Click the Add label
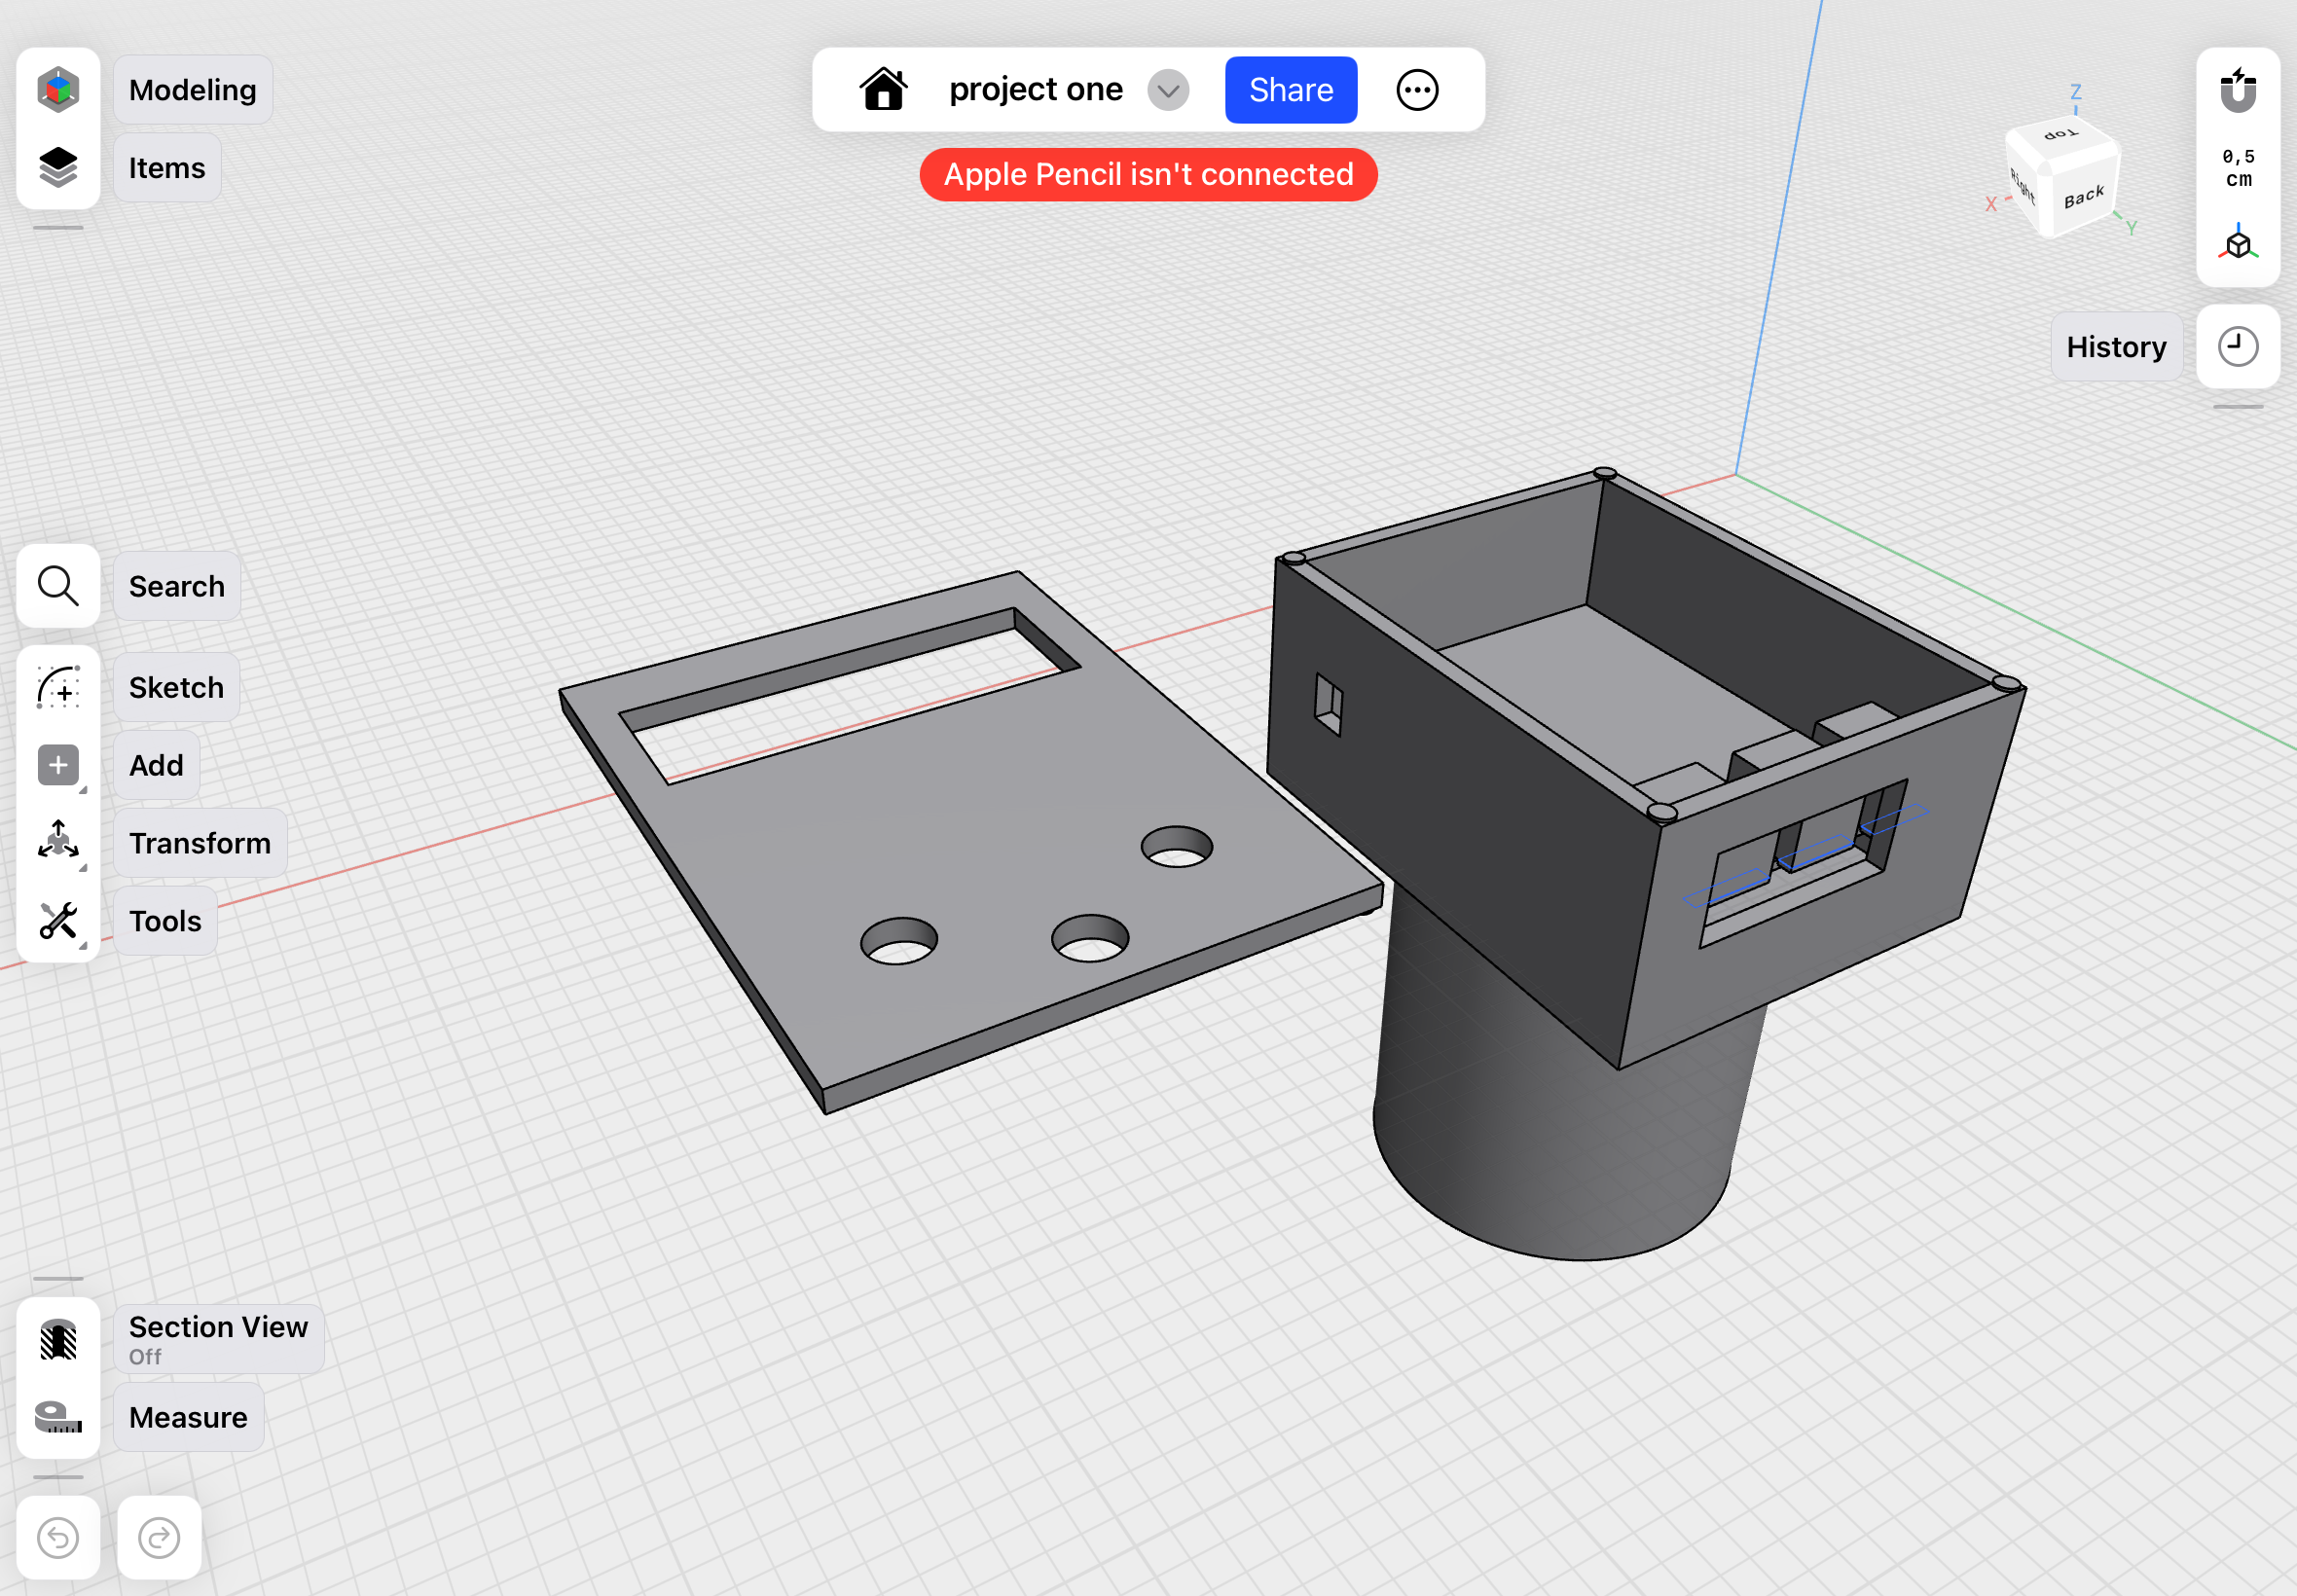Screen dimensions: 2297x1596 click(156, 765)
